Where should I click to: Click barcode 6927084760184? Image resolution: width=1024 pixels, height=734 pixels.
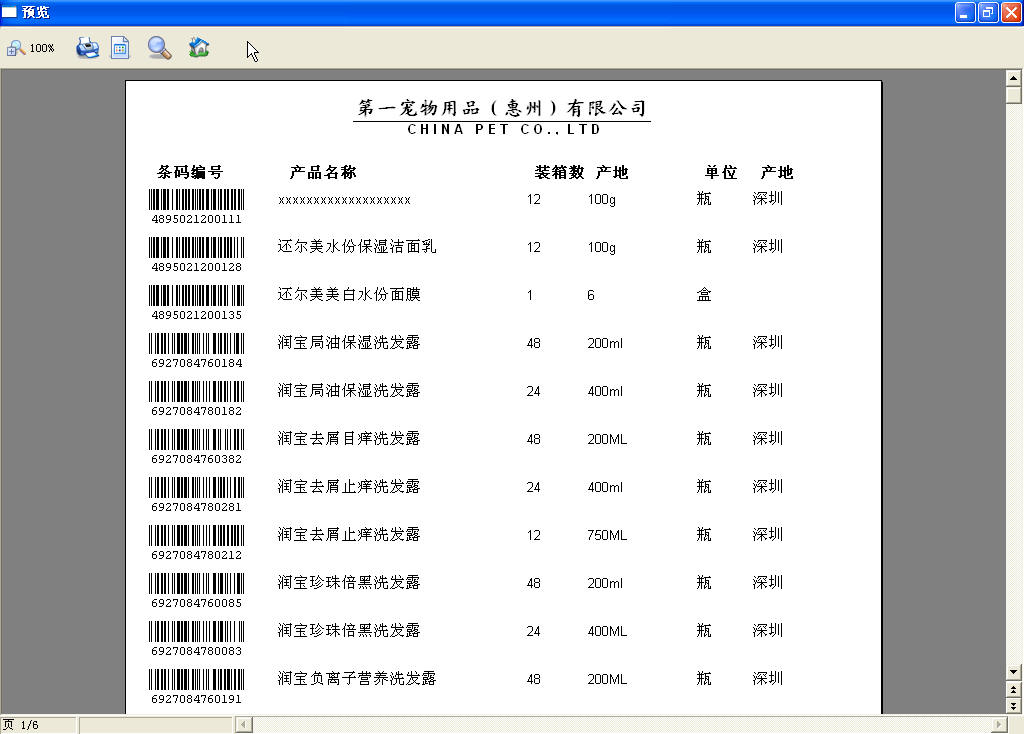[x=197, y=351]
